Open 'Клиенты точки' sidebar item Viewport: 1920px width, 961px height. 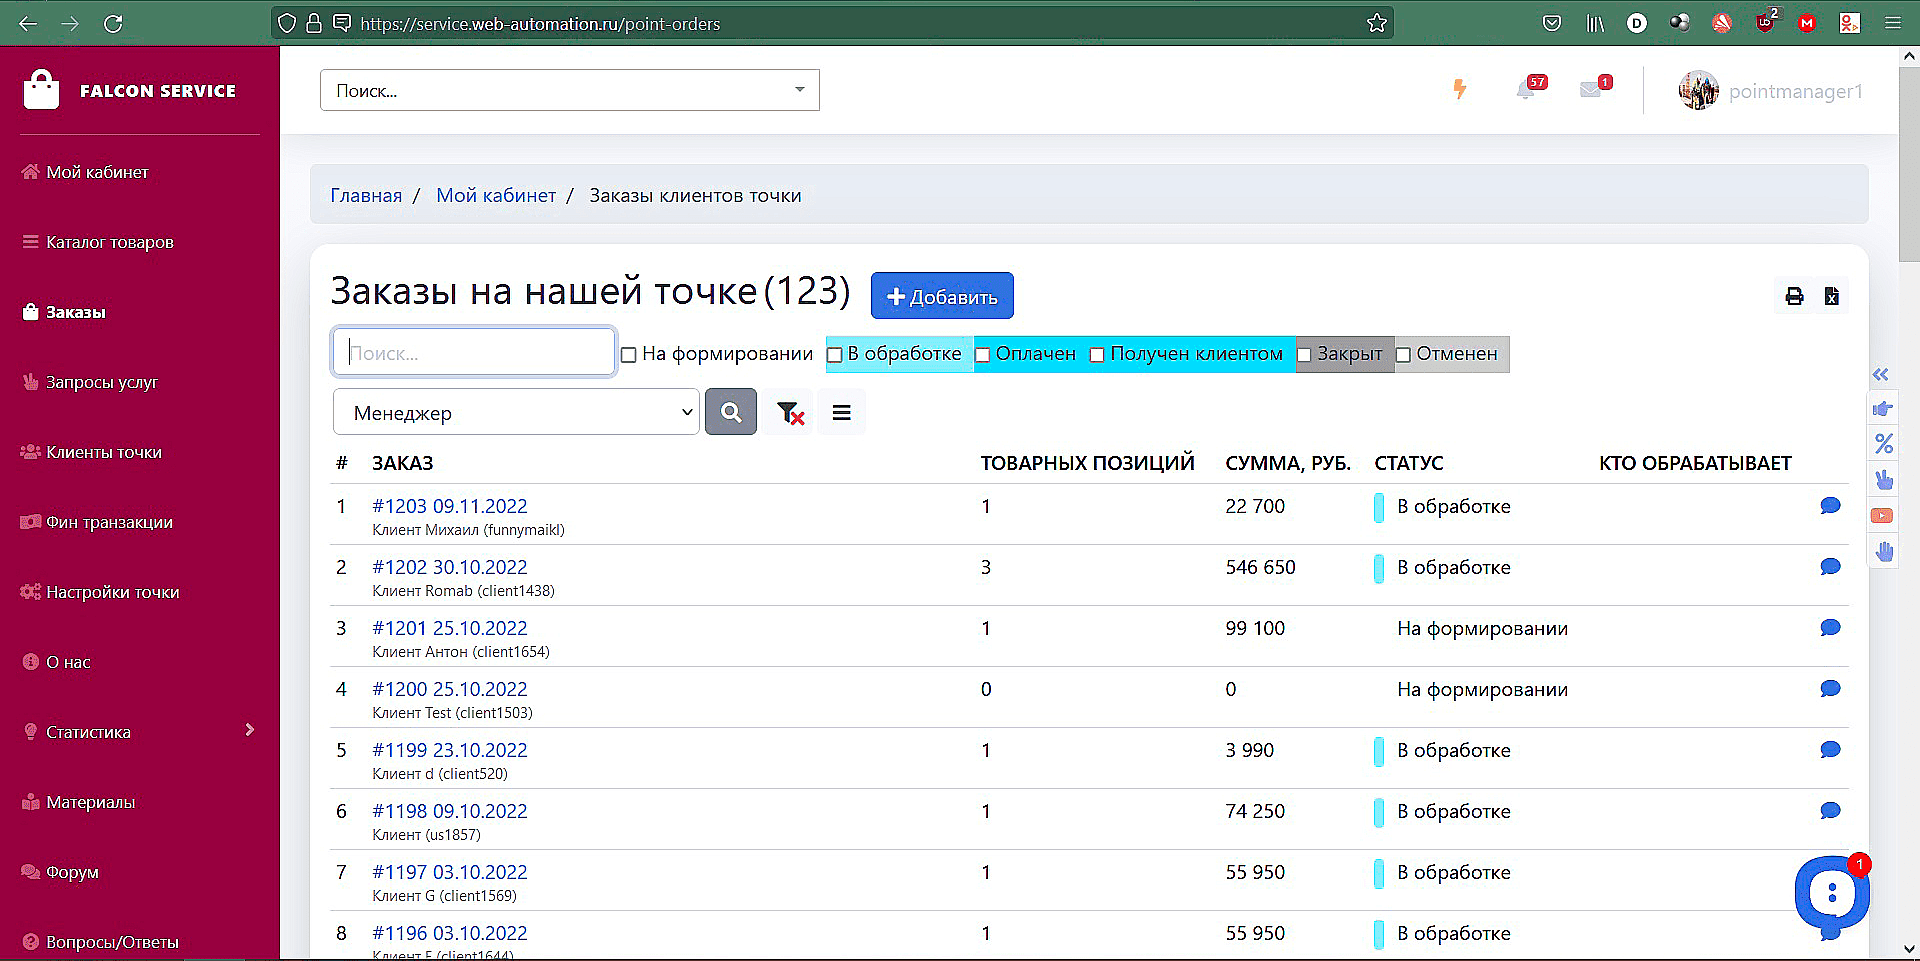(103, 452)
